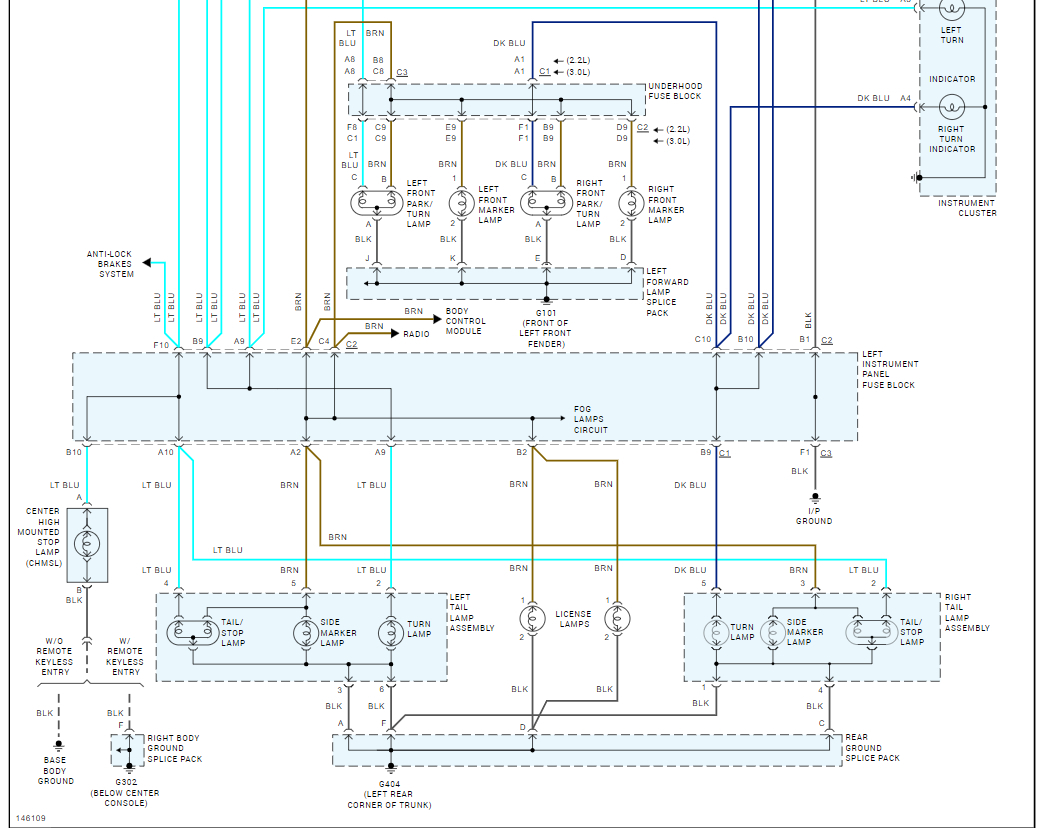The image size is (1044, 839).
Task: Select the left tail/stop lamp bulb symbol
Action: coord(193,633)
